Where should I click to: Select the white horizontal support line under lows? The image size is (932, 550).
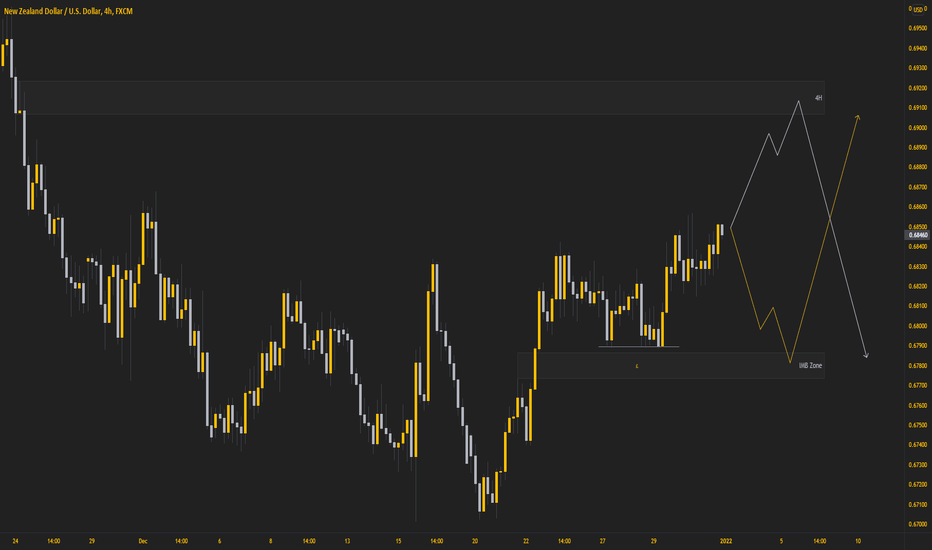pos(639,347)
